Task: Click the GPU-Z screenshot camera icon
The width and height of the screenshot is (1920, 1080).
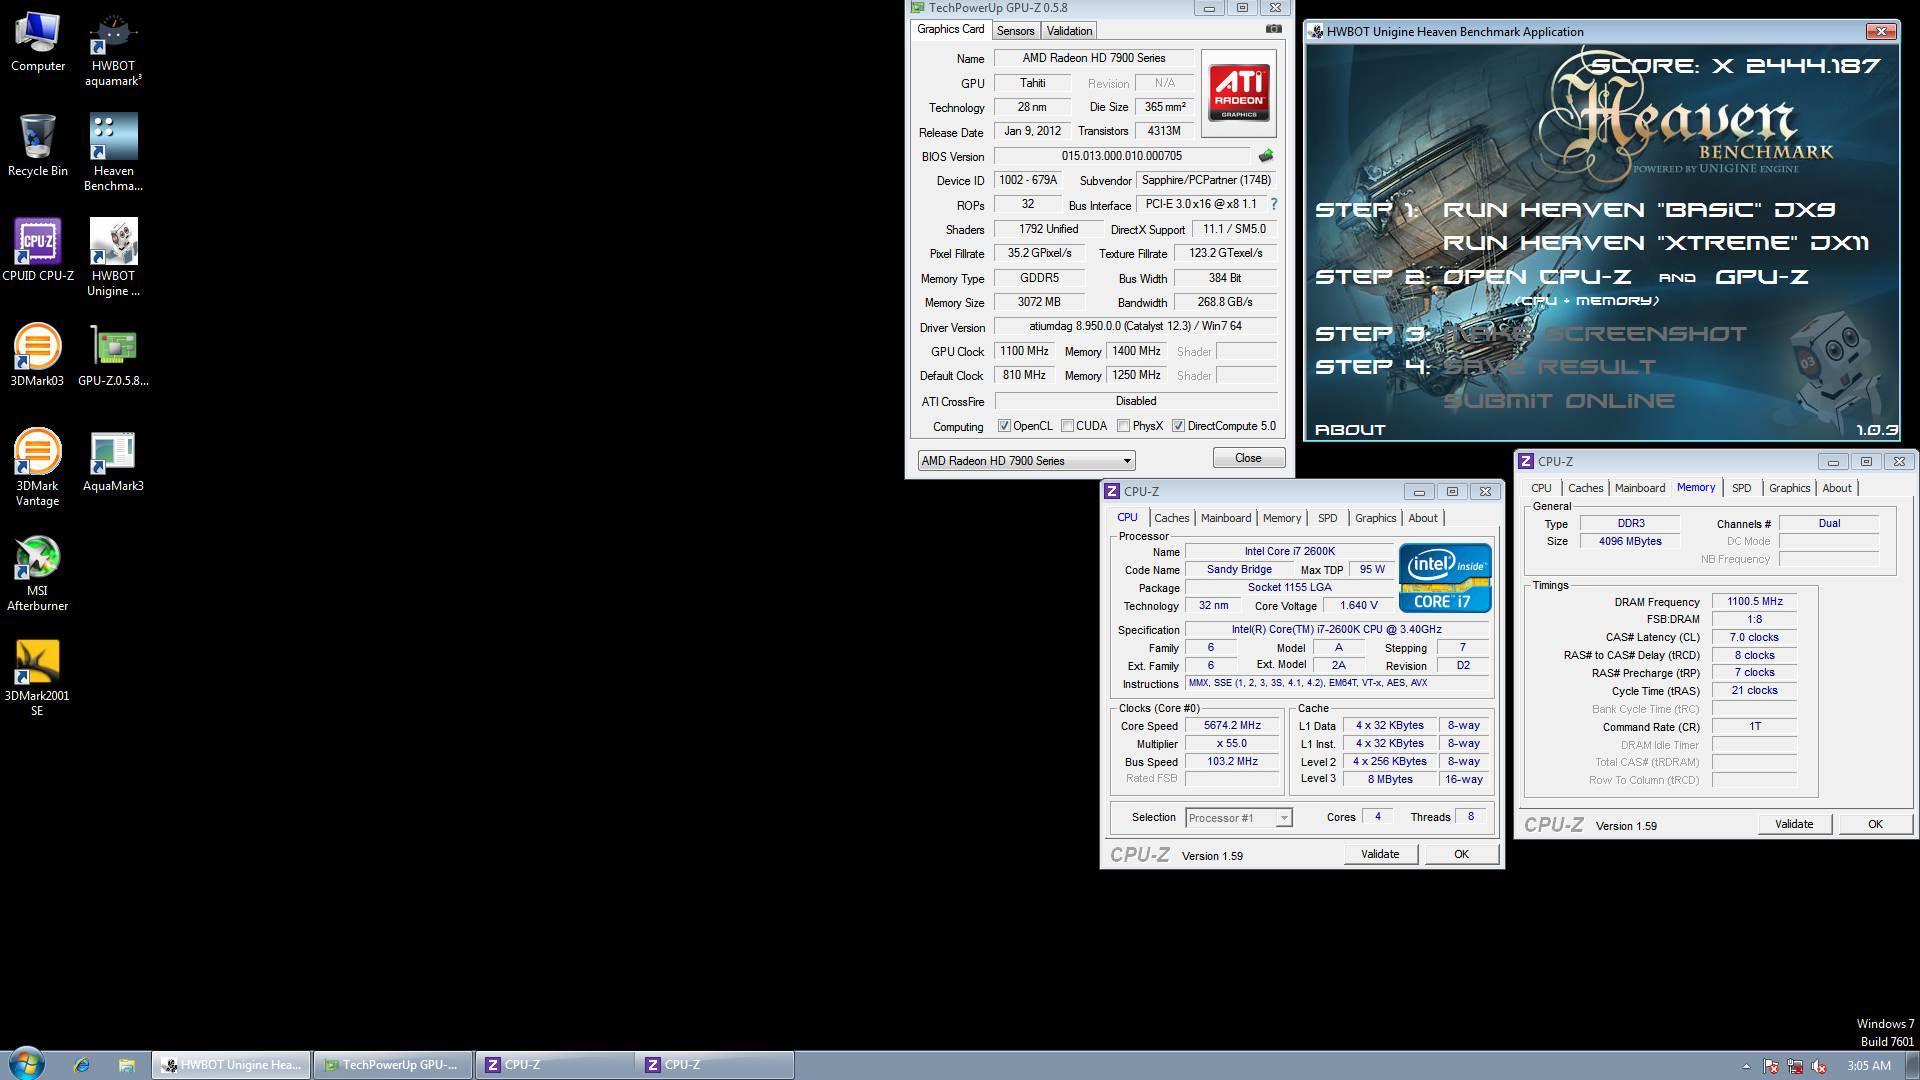Action: (1273, 29)
